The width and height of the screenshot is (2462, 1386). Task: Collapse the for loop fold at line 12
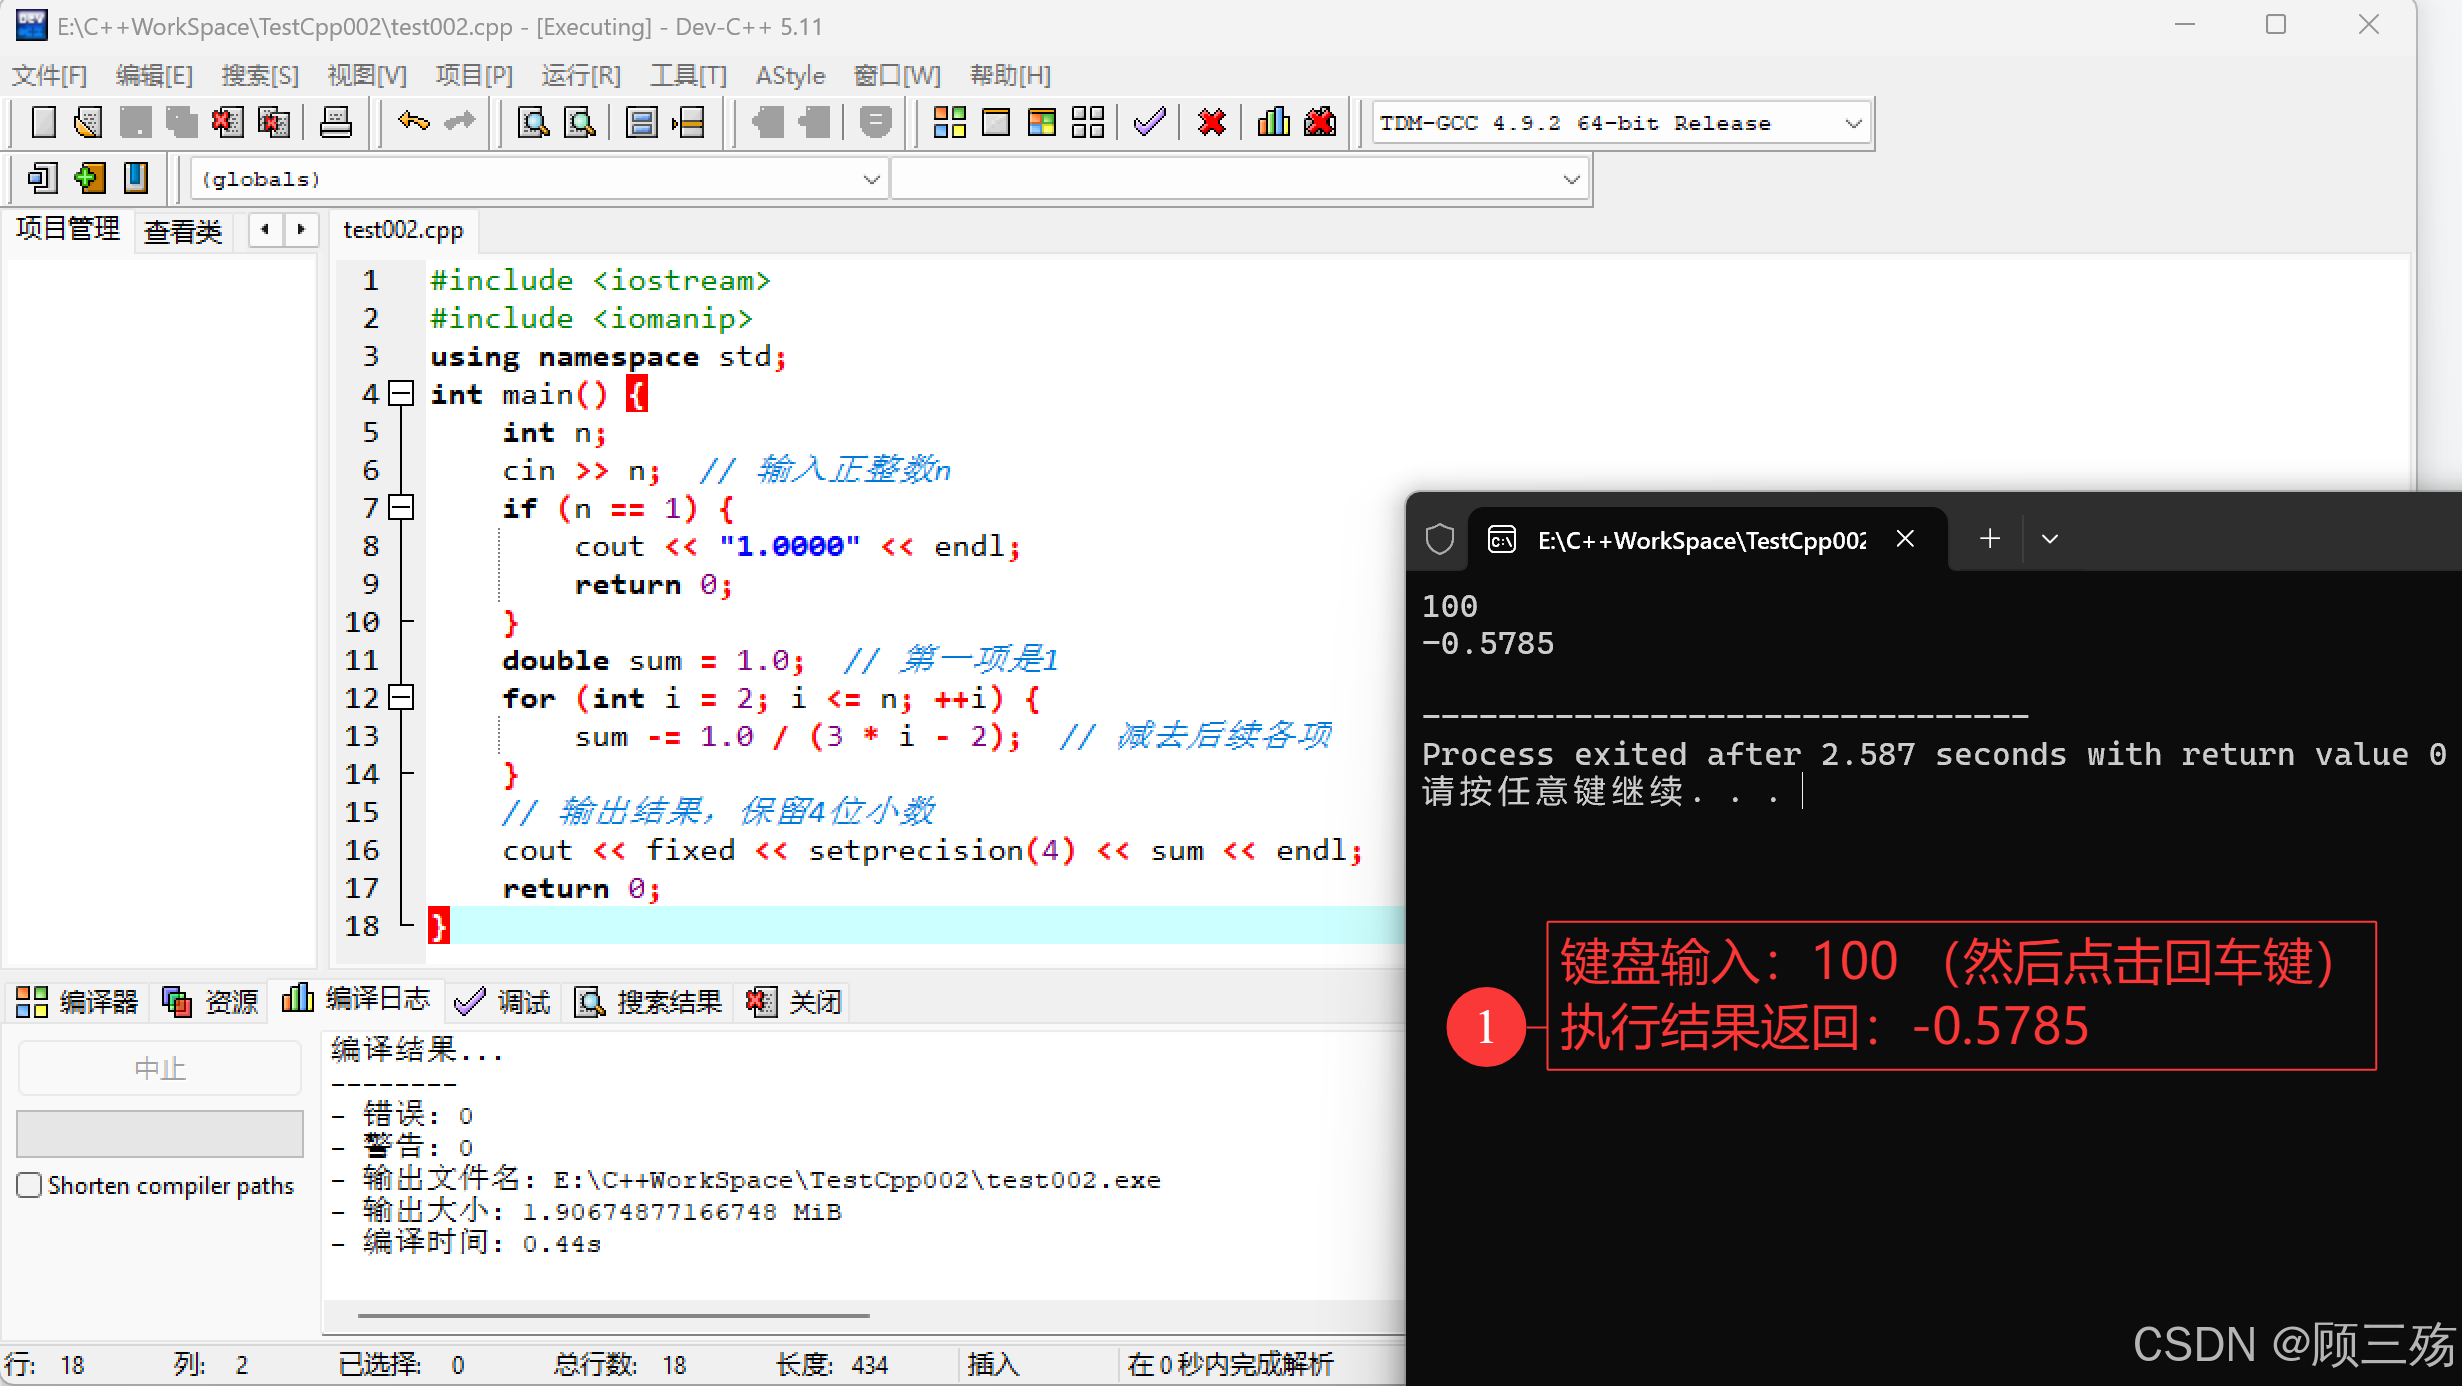(401, 698)
